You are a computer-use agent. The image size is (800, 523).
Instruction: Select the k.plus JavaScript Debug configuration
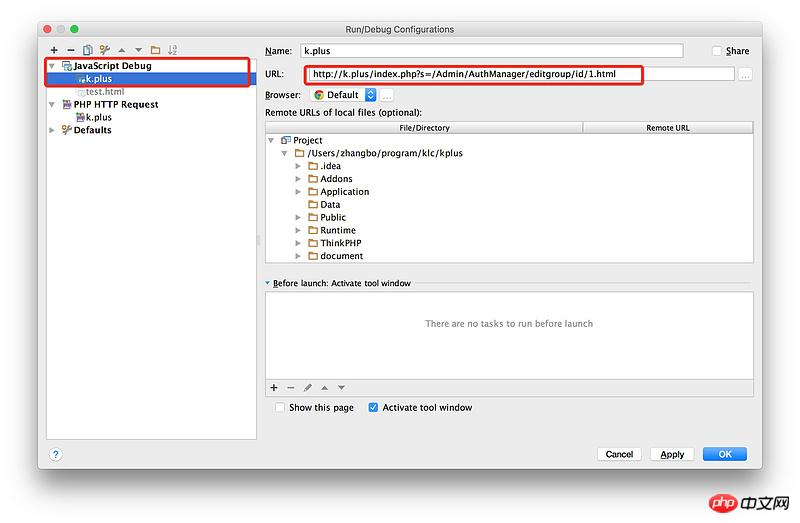tap(151, 79)
